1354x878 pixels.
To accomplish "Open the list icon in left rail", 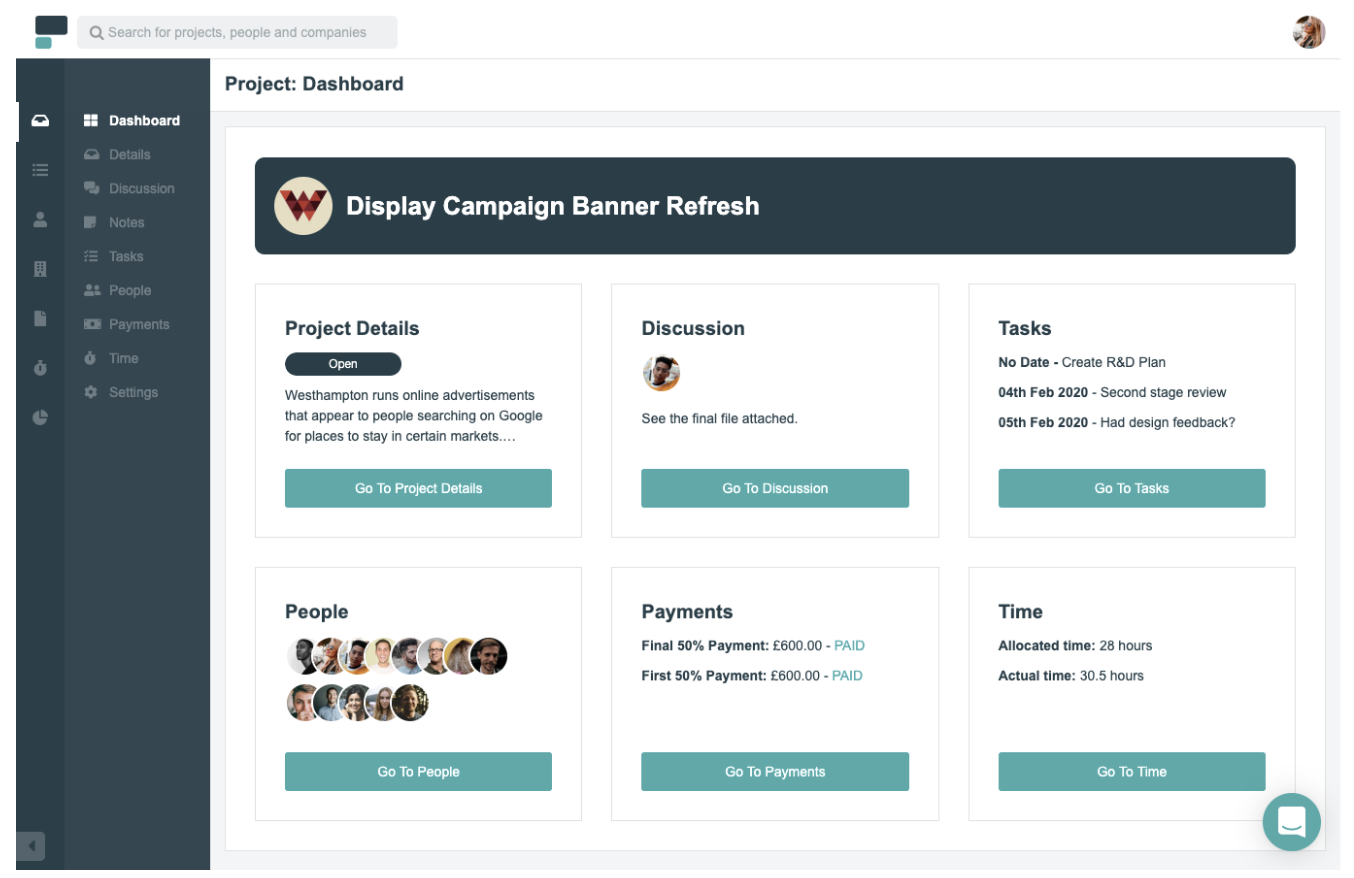I will [x=40, y=170].
